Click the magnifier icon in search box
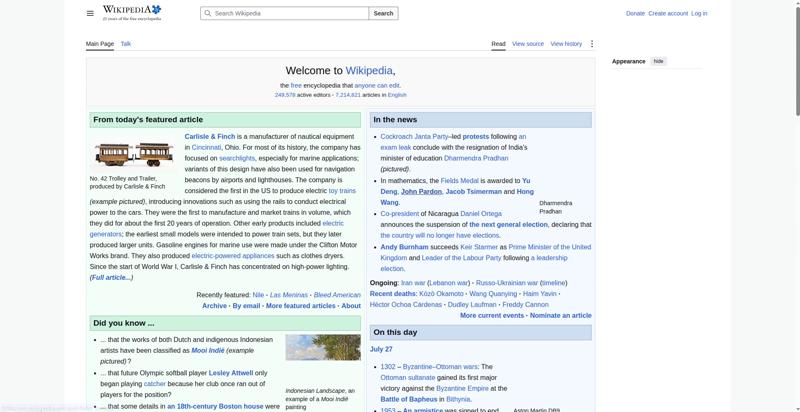Screen dimensions: 800x412 tap(208, 13)
